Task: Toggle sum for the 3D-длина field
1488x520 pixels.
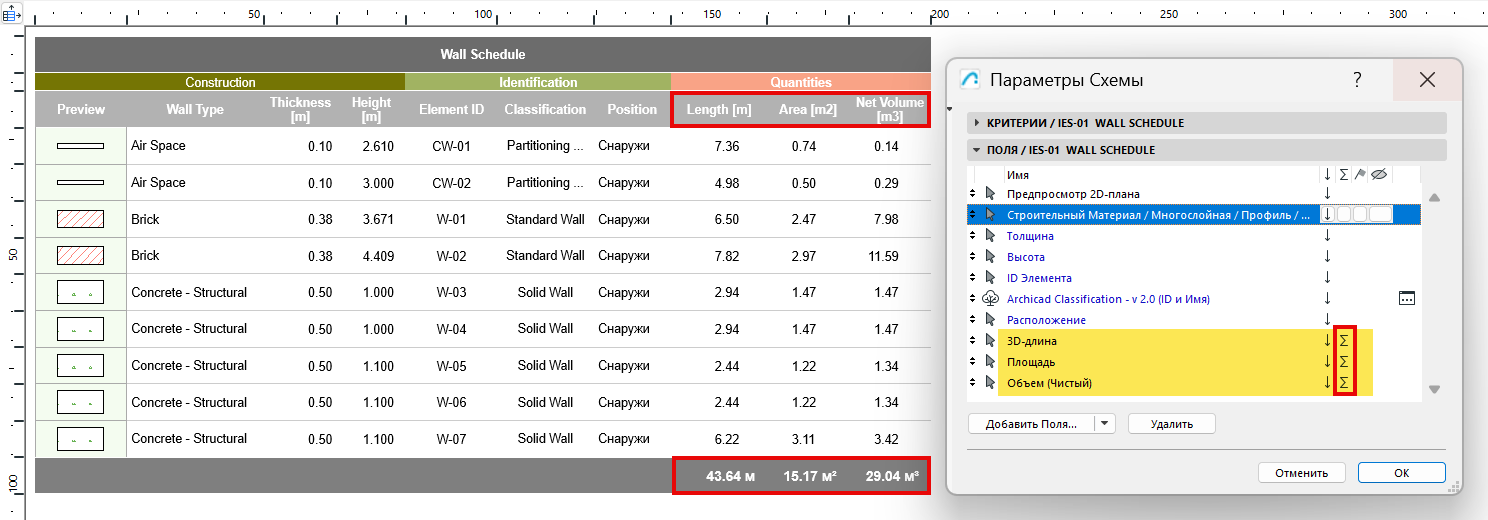Action: pyautogui.click(x=1345, y=341)
